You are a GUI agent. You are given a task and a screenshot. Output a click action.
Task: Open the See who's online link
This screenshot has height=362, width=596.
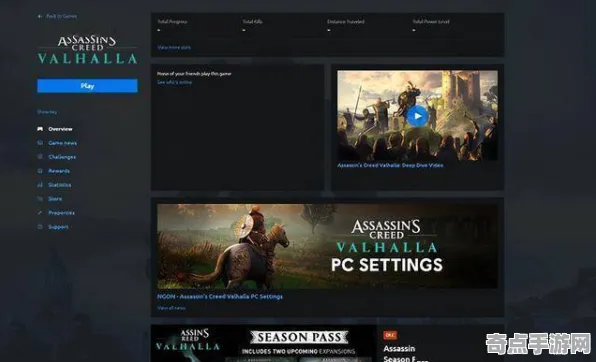click(x=174, y=82)
